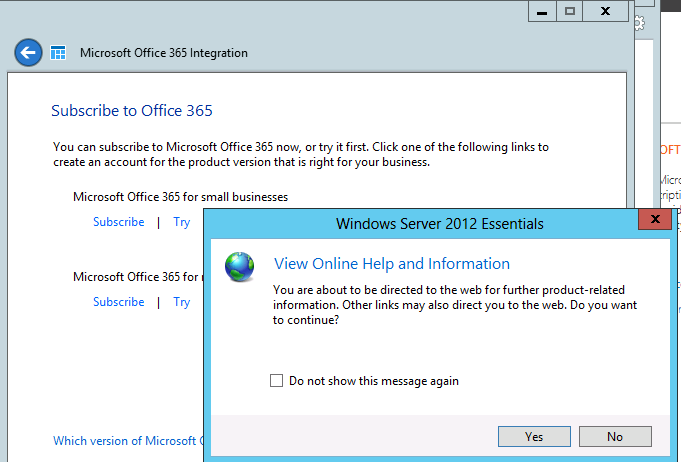Go back using the blue arrow button
The height and width of the screenshot is (462, 681).
click(28, 53)
